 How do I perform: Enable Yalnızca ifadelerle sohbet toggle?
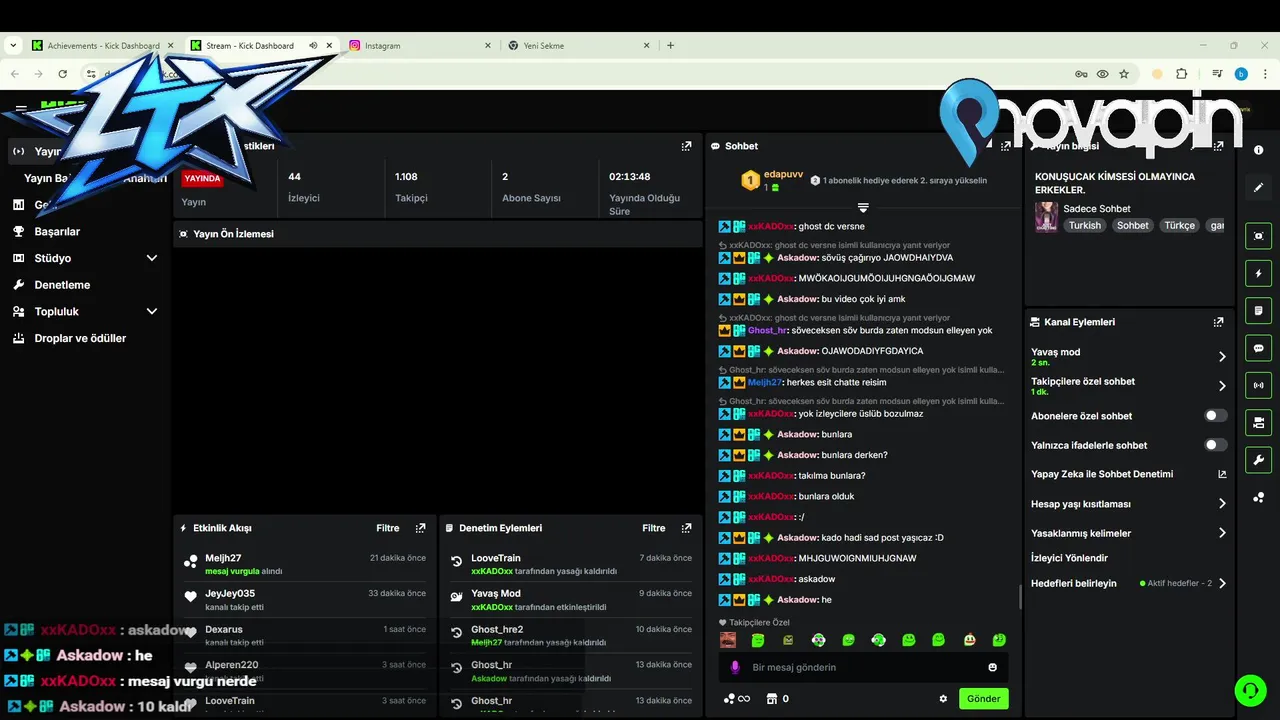point(1216,445)
